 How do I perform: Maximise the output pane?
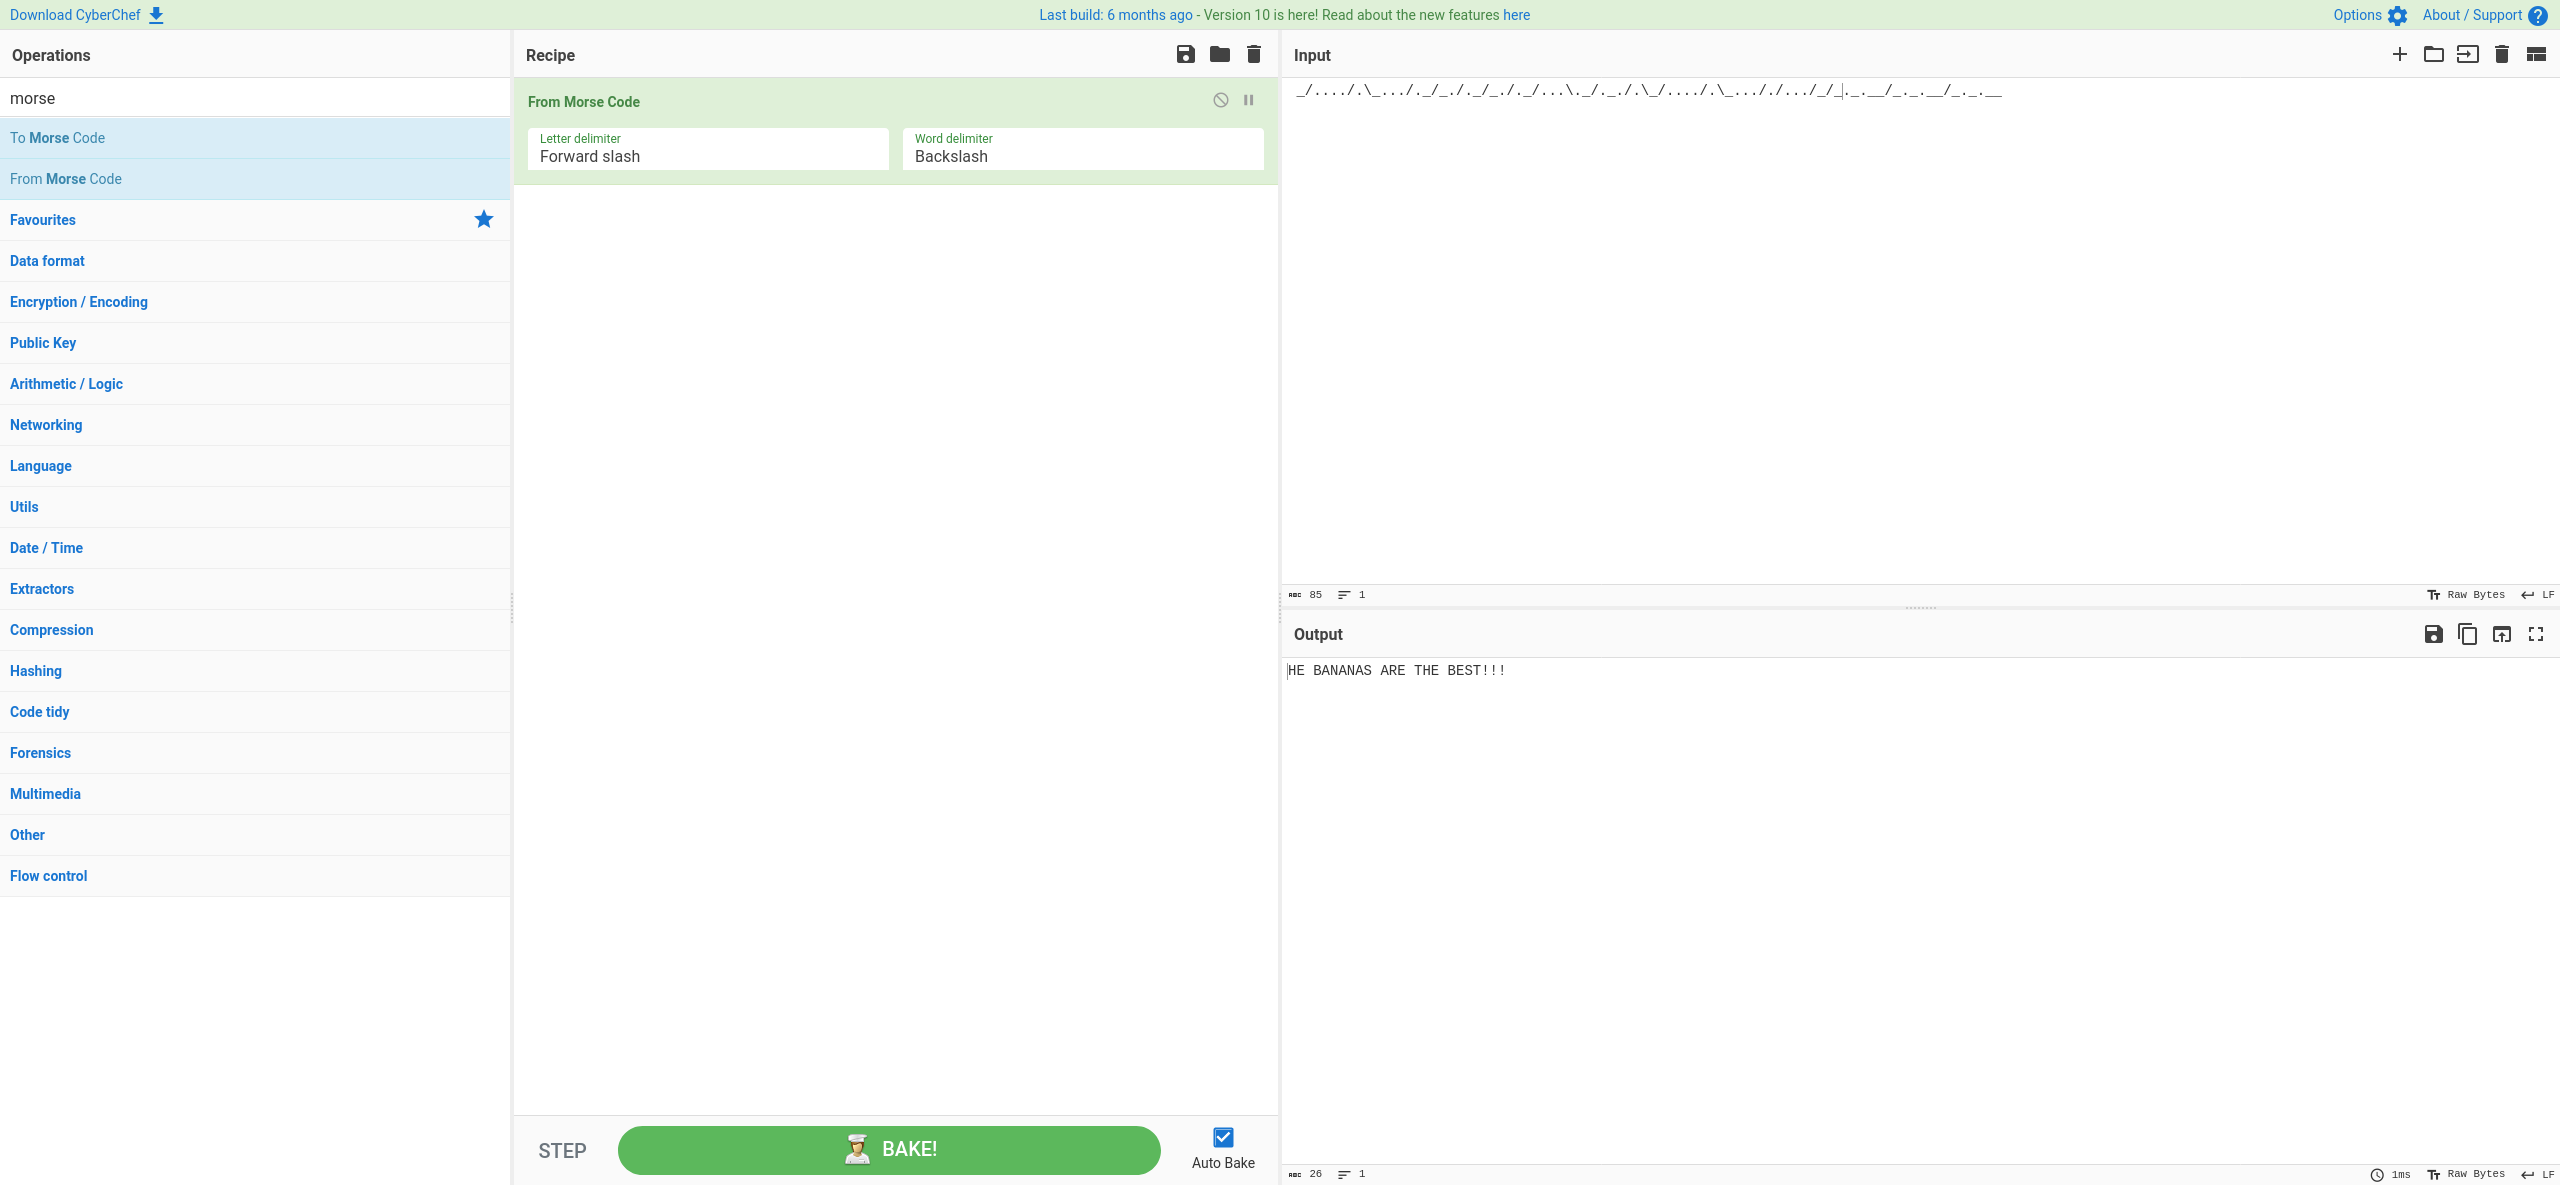click(x=2535, y=634)
